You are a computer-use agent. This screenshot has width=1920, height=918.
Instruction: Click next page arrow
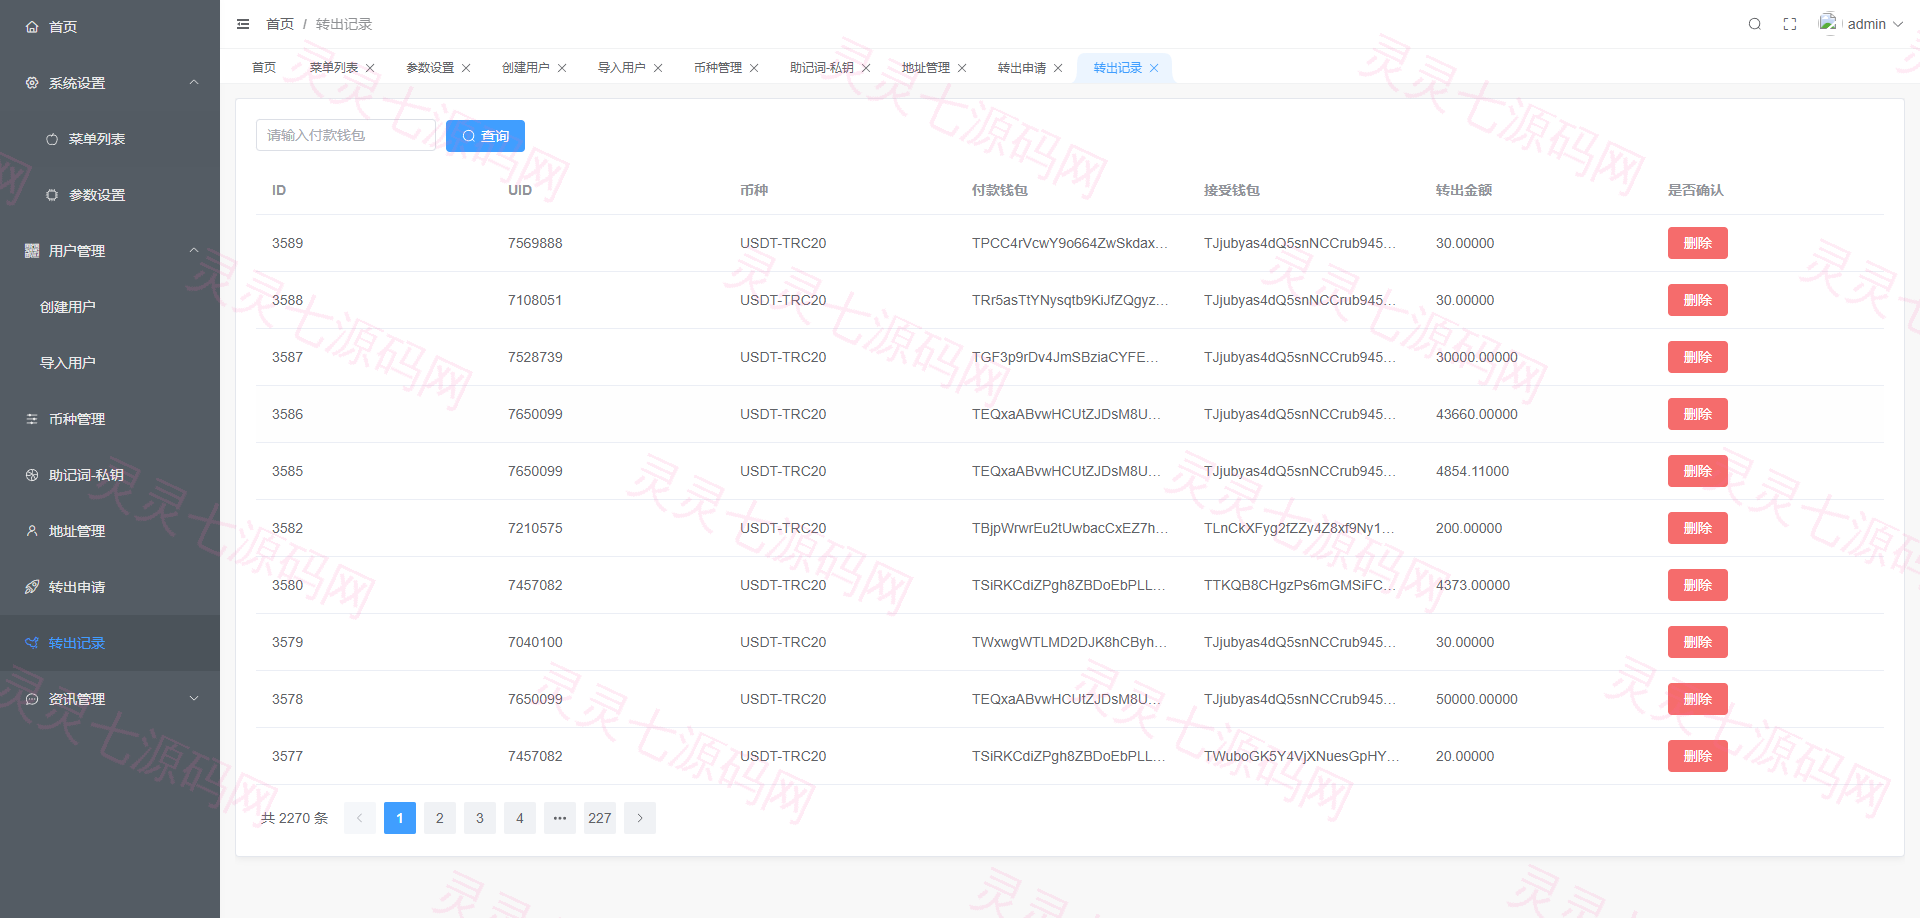tap(640, 818)
